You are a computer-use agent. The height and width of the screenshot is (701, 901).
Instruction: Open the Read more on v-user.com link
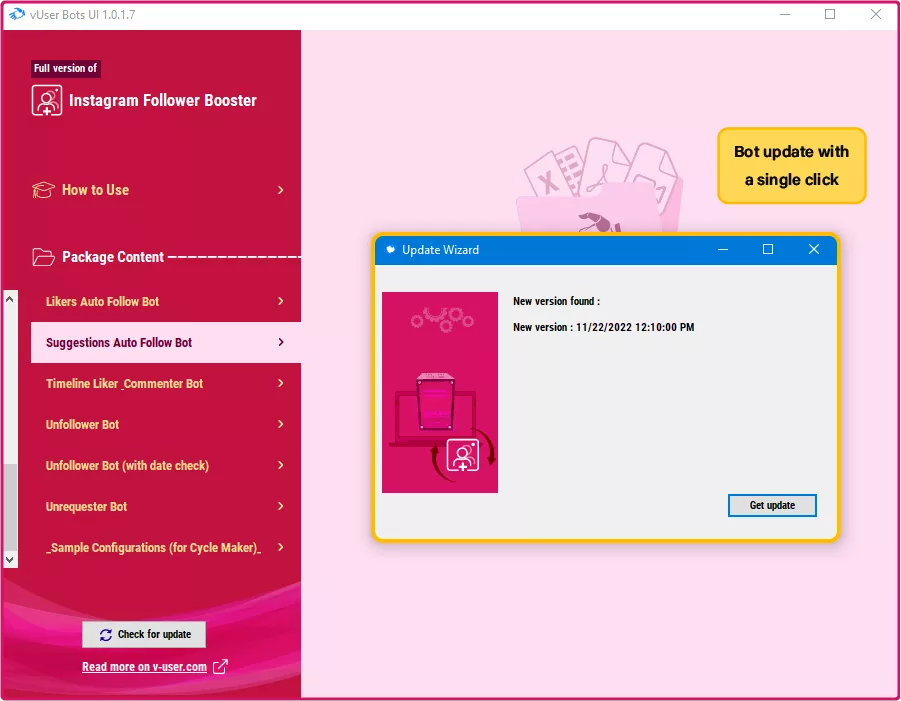pyautogui.click(x=144, y=667)
